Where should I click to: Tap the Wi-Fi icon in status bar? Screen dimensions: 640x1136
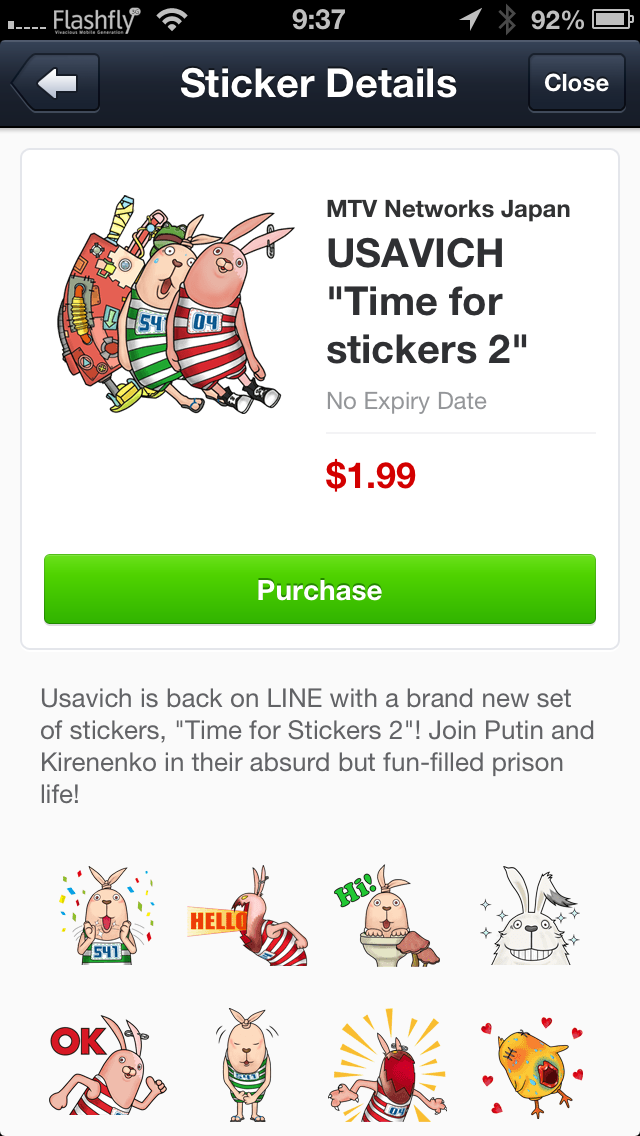point(171,20)
